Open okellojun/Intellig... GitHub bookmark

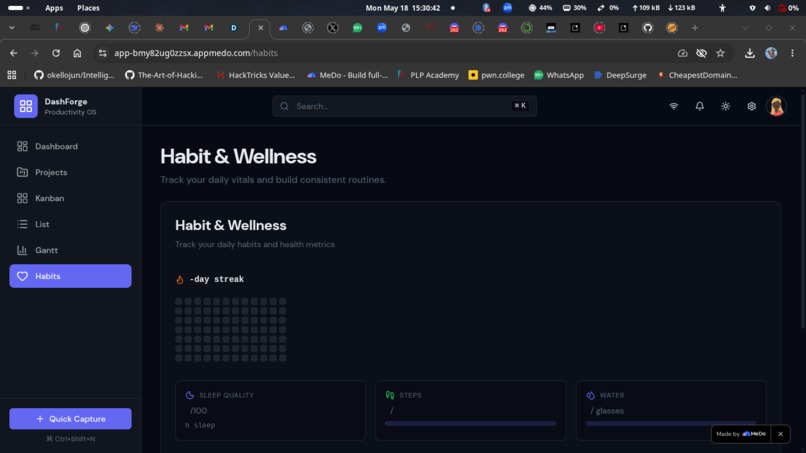(x=74, y=75)
